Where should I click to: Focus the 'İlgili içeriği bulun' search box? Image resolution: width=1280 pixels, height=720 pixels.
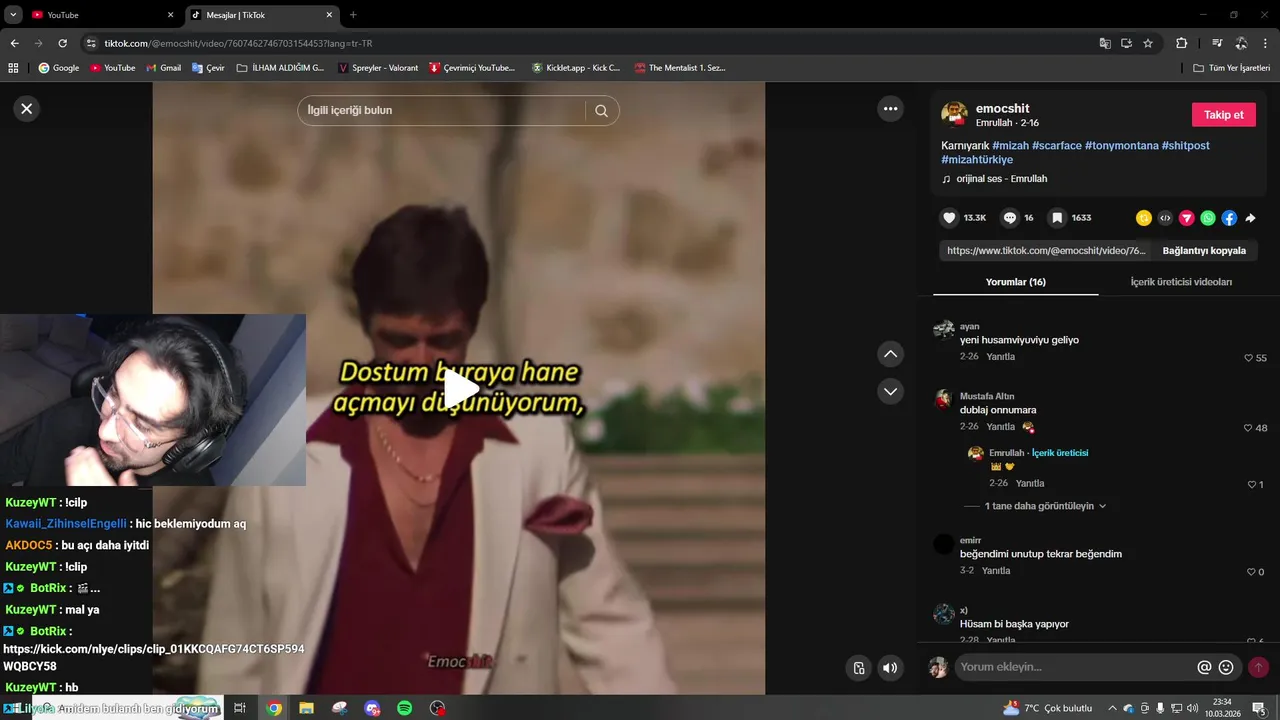(x=444, y=110)
